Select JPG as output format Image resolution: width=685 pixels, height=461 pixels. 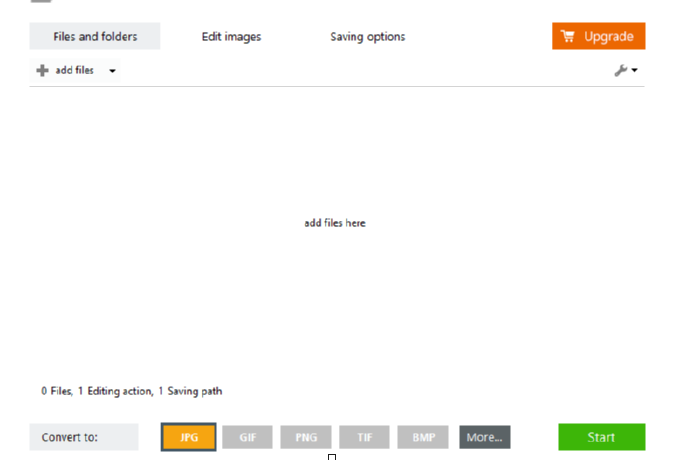click(189, 437)
